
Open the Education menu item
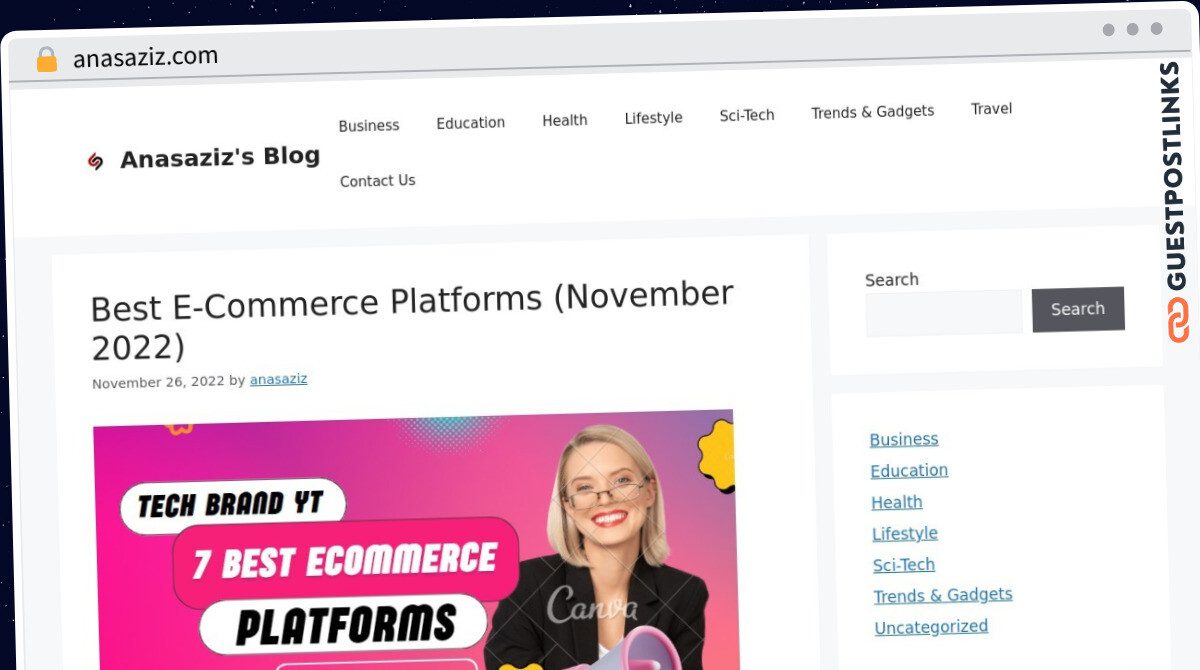[x=470, y=123]
